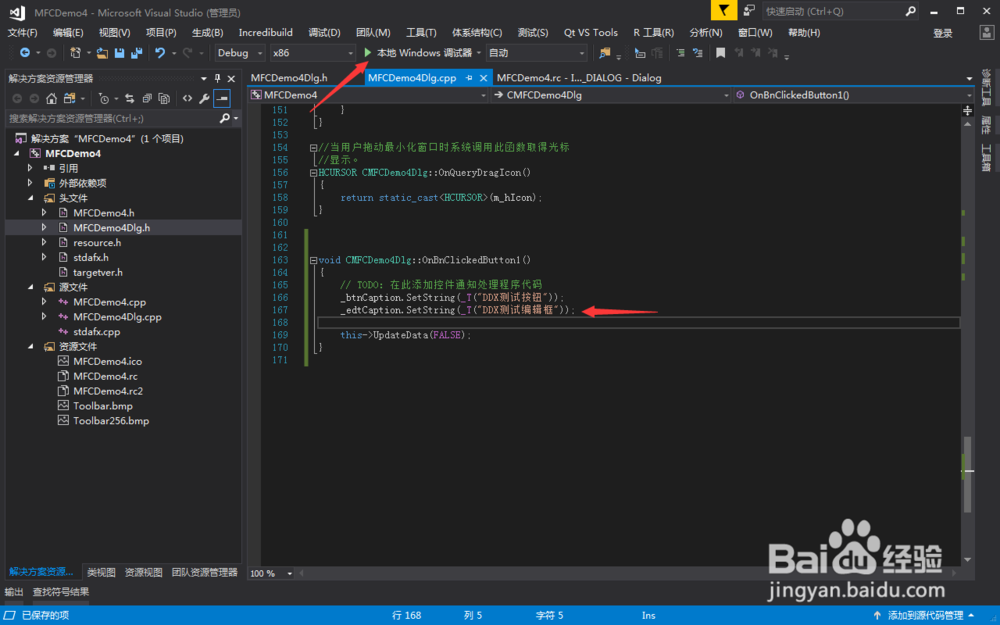Click the Undo arrow icon
The width and height of the screenshot is (1000, 625).
160,54
